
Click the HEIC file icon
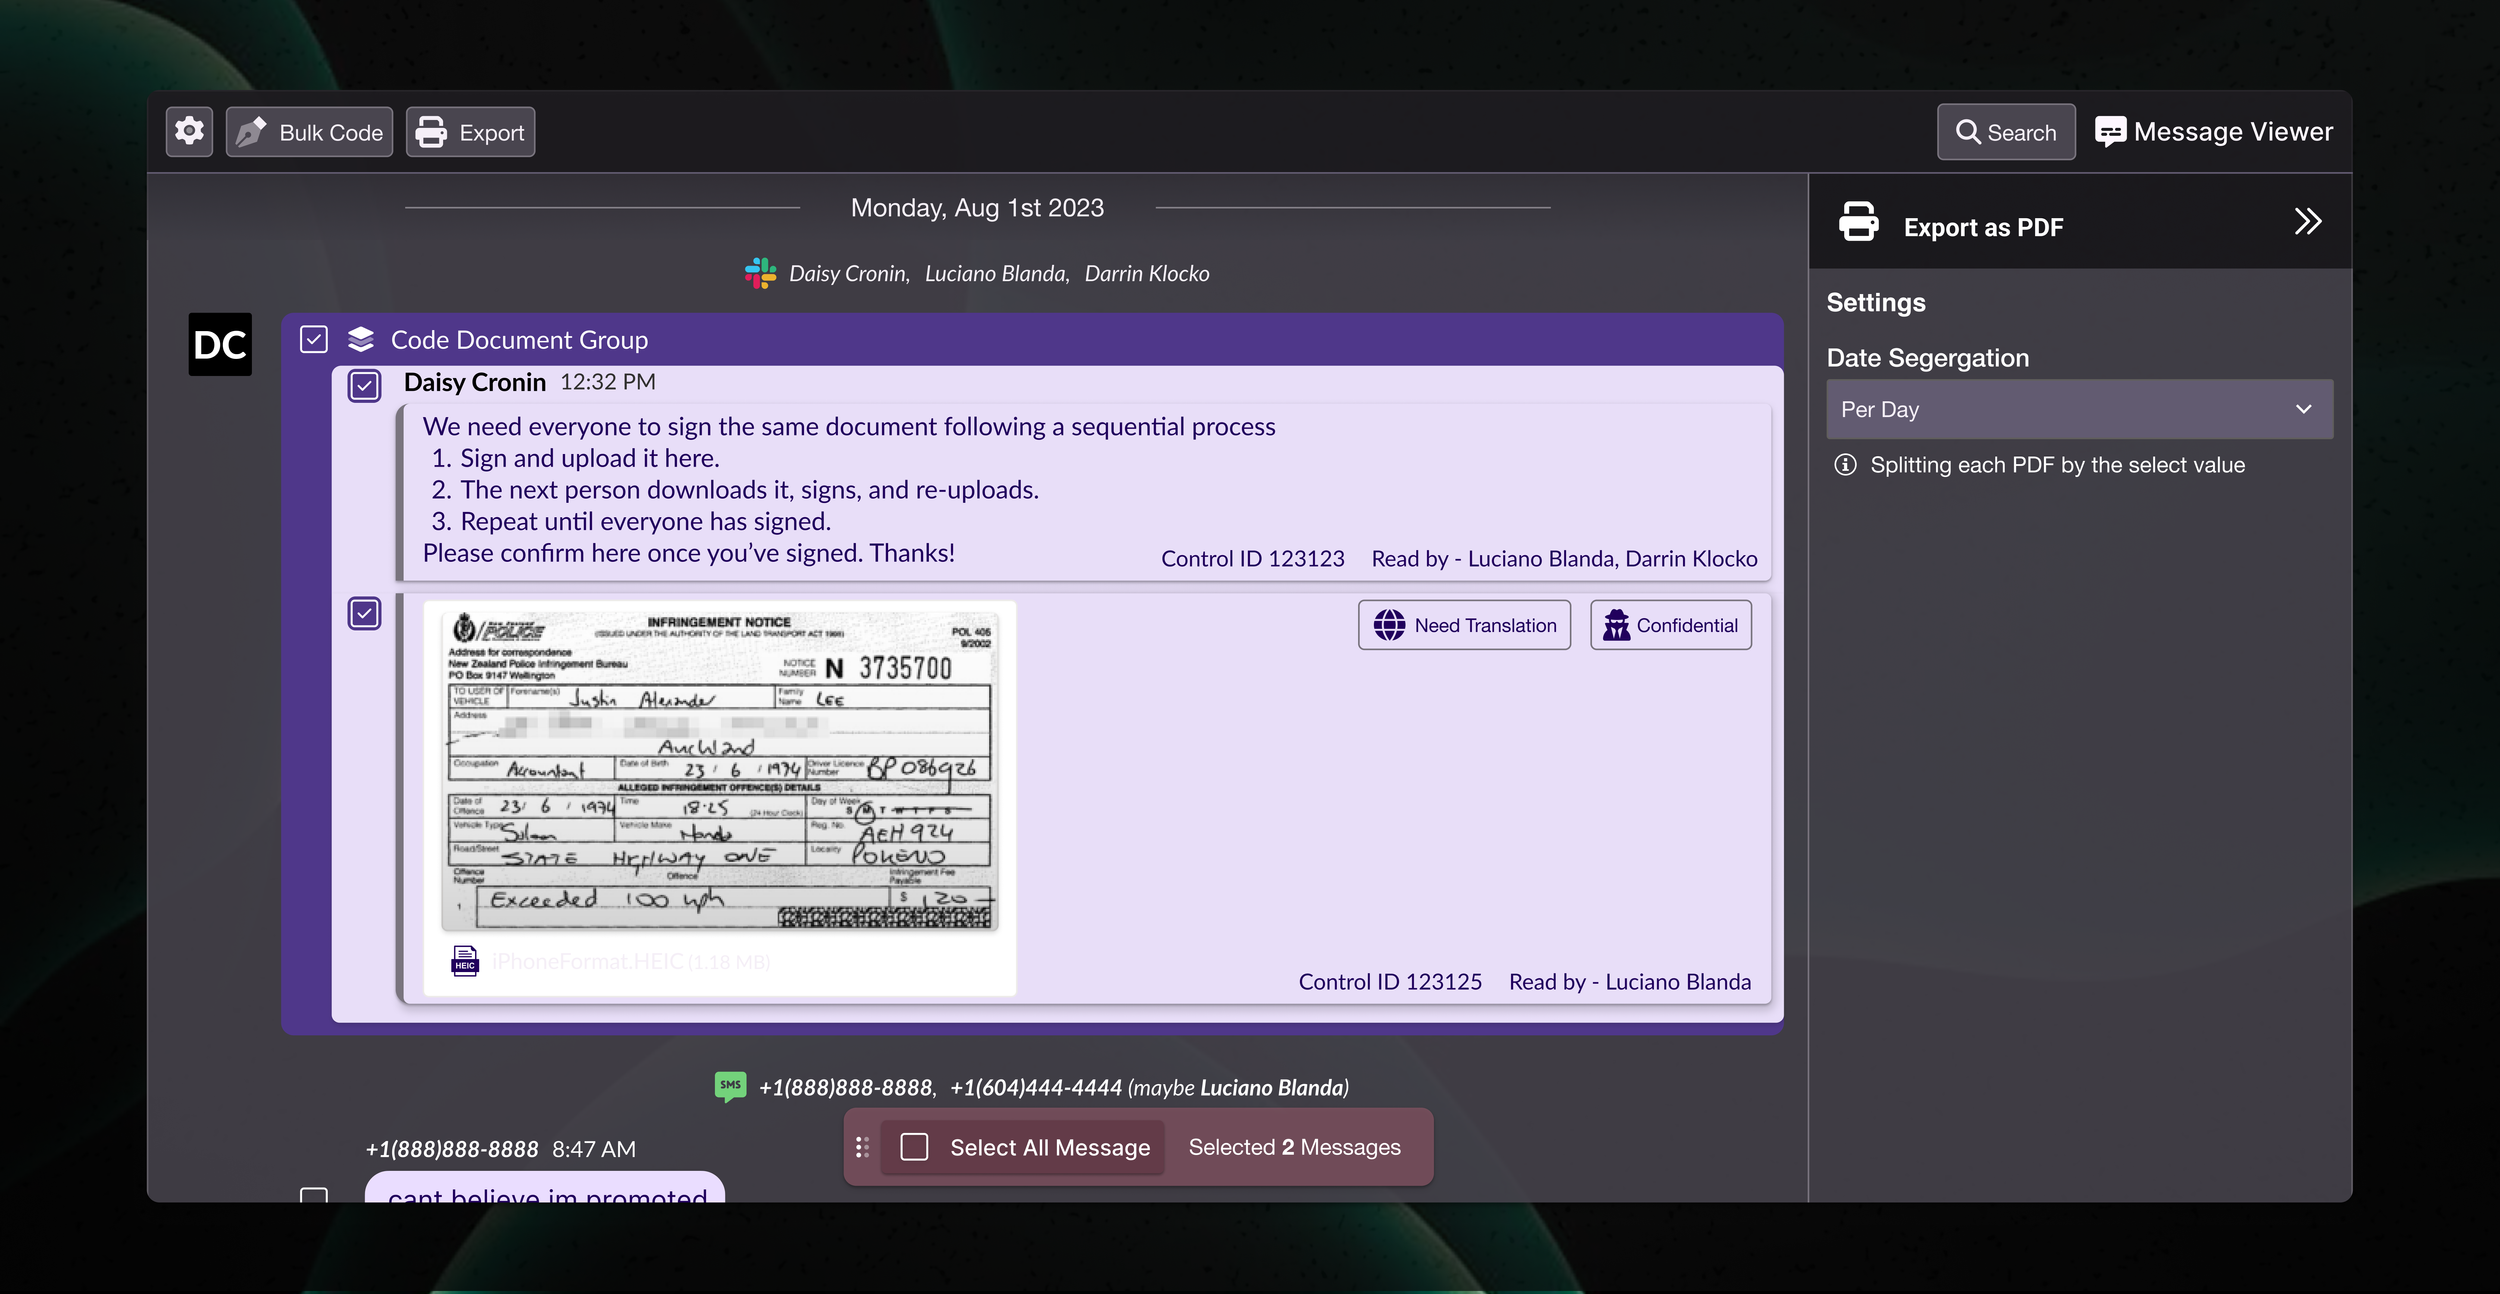pos(465,961)
